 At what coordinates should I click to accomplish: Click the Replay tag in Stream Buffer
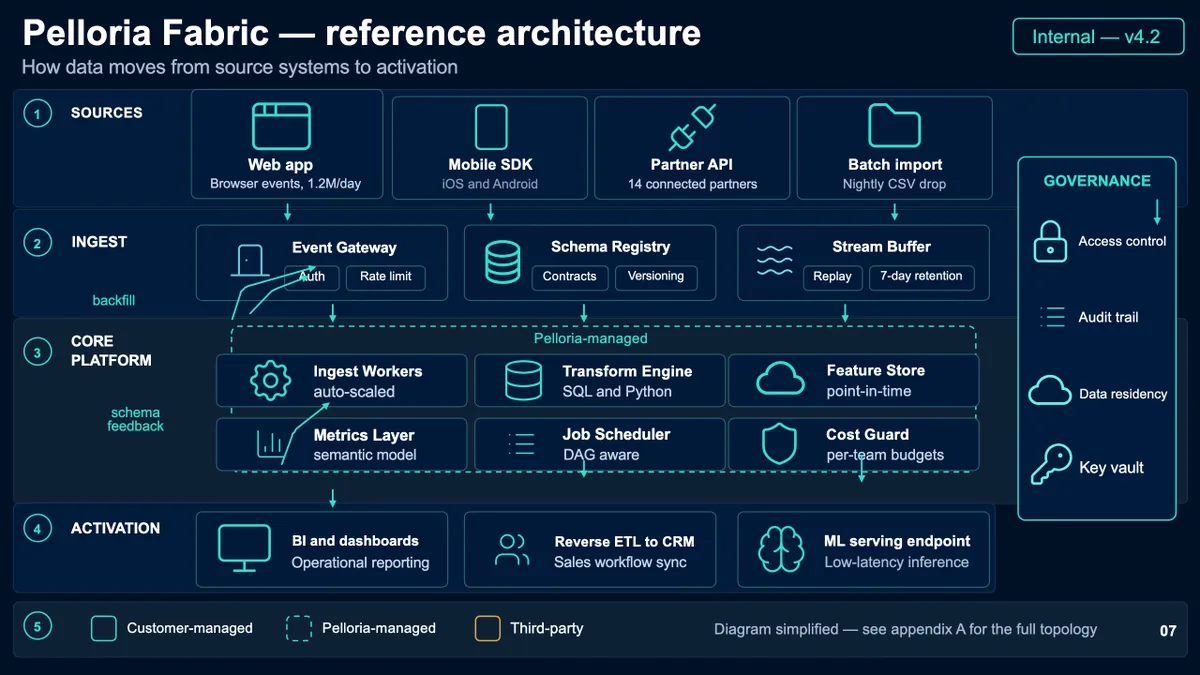click(x=833, y=277)
